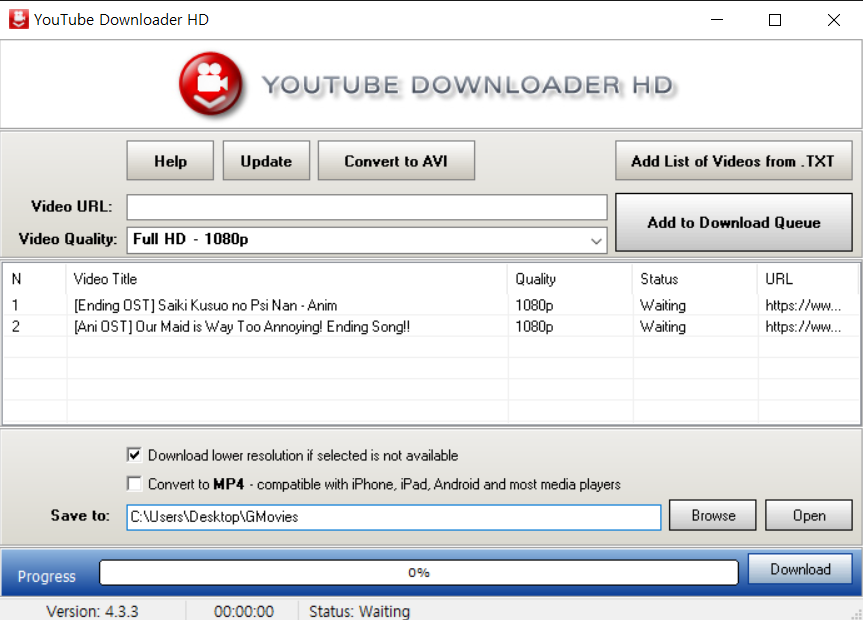Click URL cell of Our Maid row

(x=803, y=327)
